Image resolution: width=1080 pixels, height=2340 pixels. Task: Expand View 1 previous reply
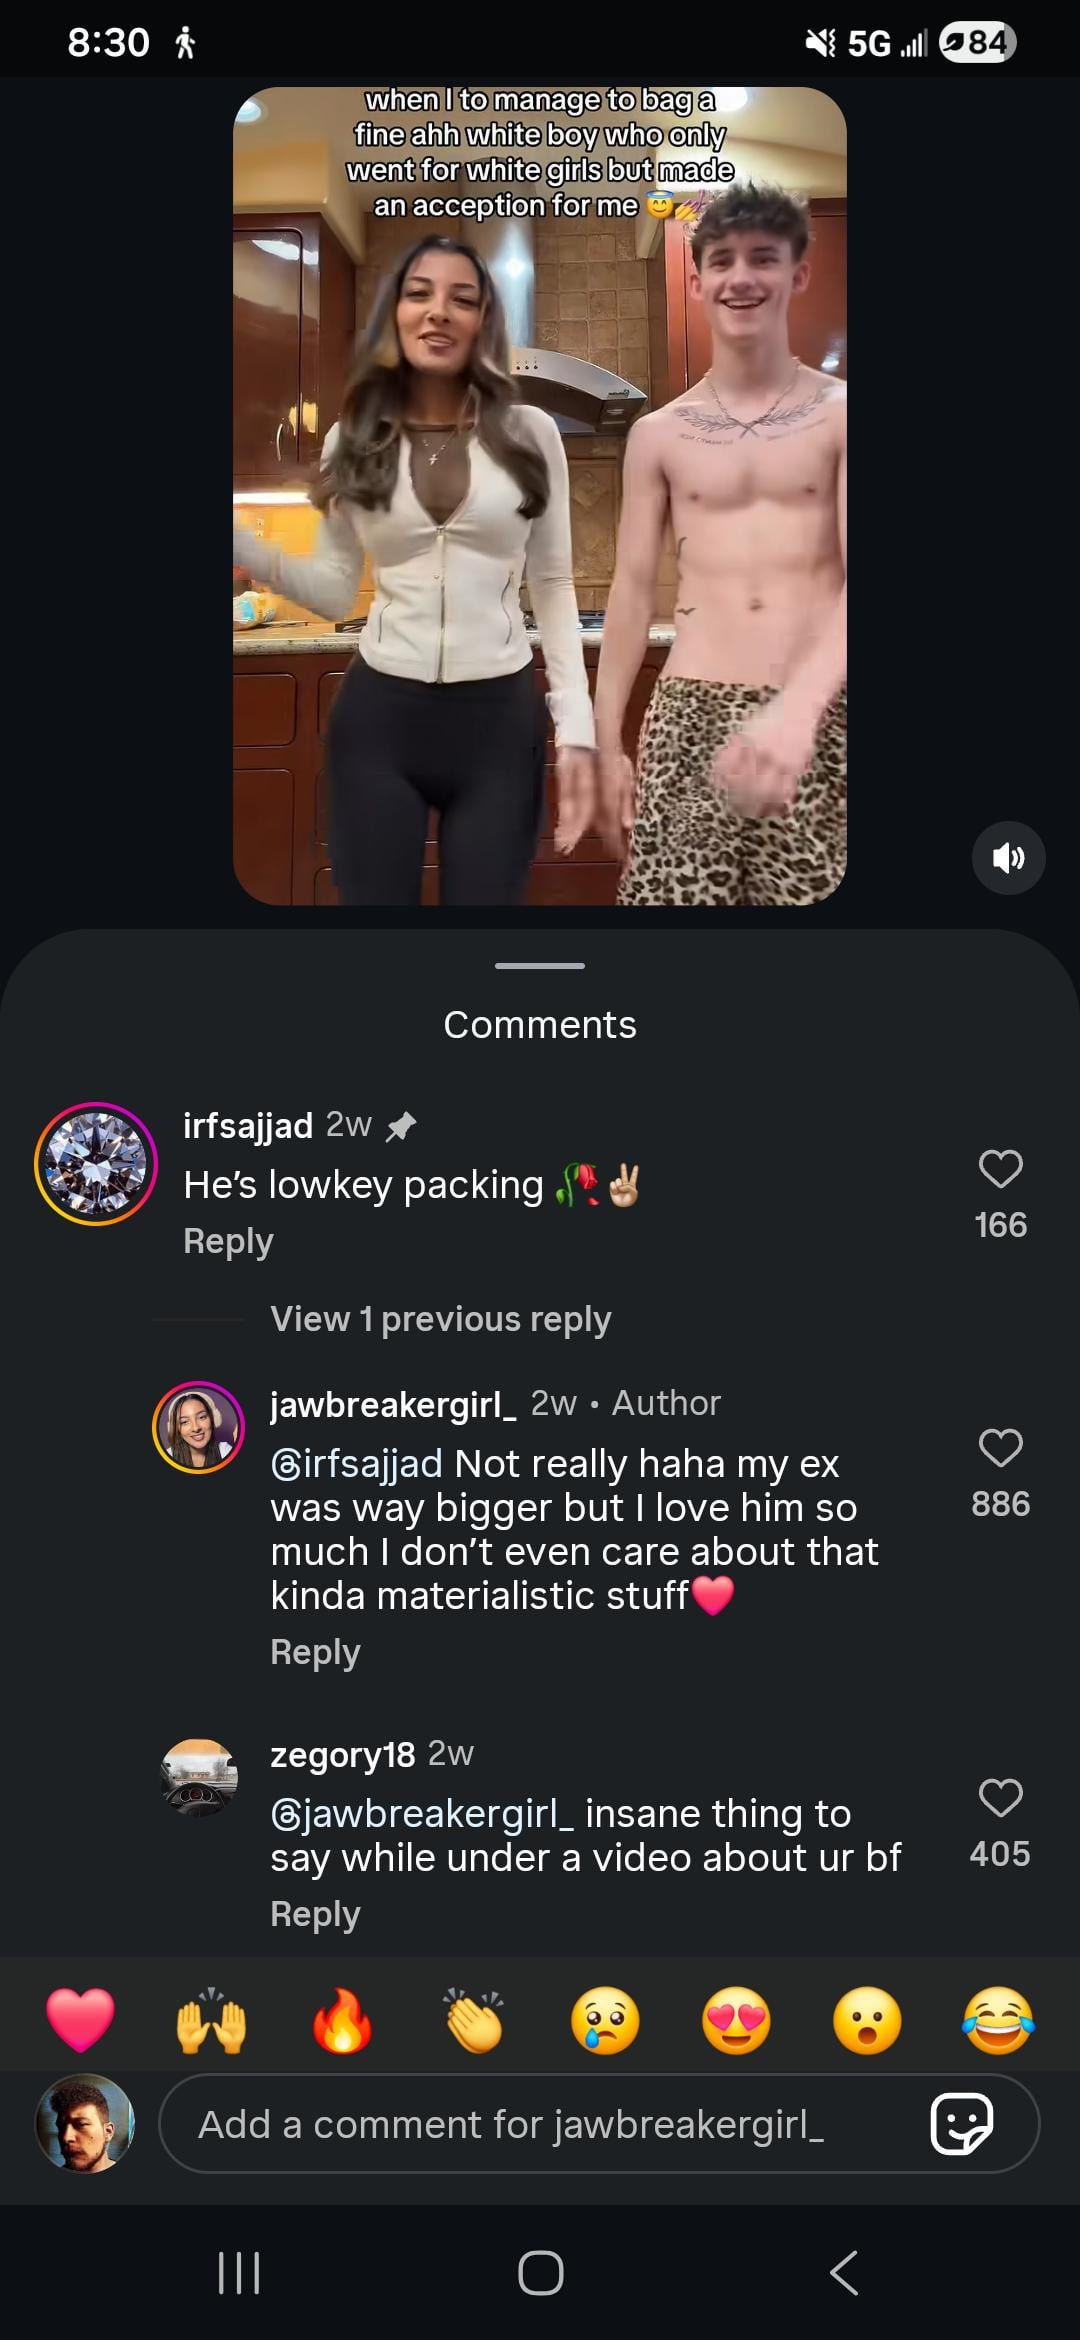pyautogui.click(x=440, y=1319)
